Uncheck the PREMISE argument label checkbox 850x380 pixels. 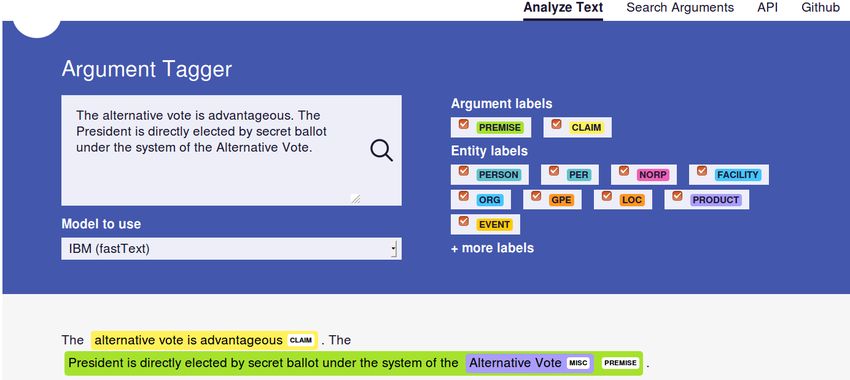(463, 125)
